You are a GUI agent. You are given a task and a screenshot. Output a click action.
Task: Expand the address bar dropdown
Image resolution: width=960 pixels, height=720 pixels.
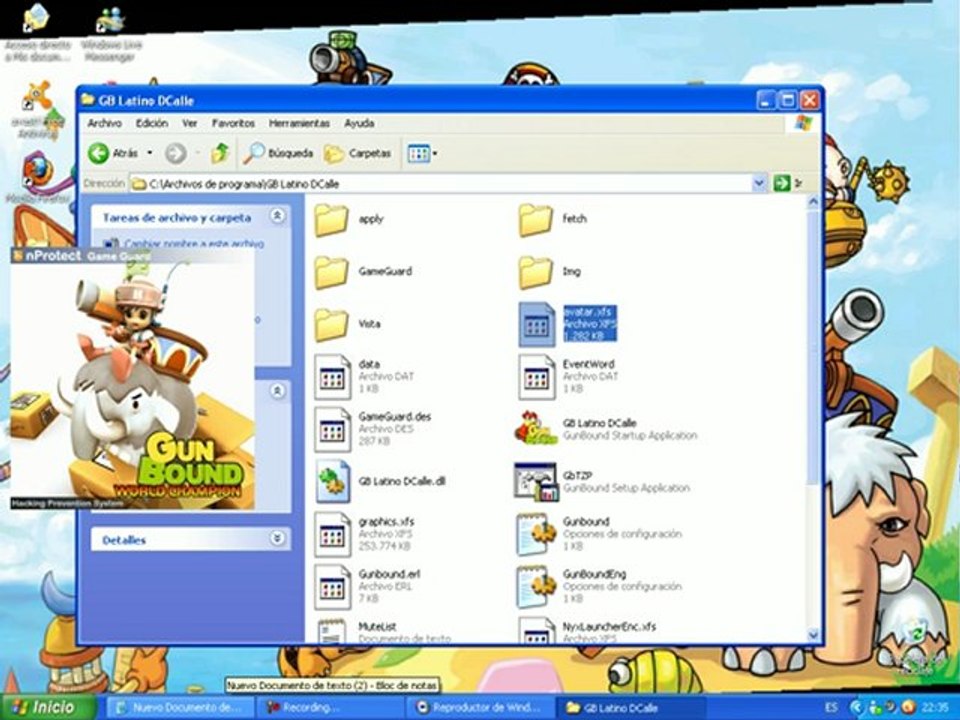point(759,183)
